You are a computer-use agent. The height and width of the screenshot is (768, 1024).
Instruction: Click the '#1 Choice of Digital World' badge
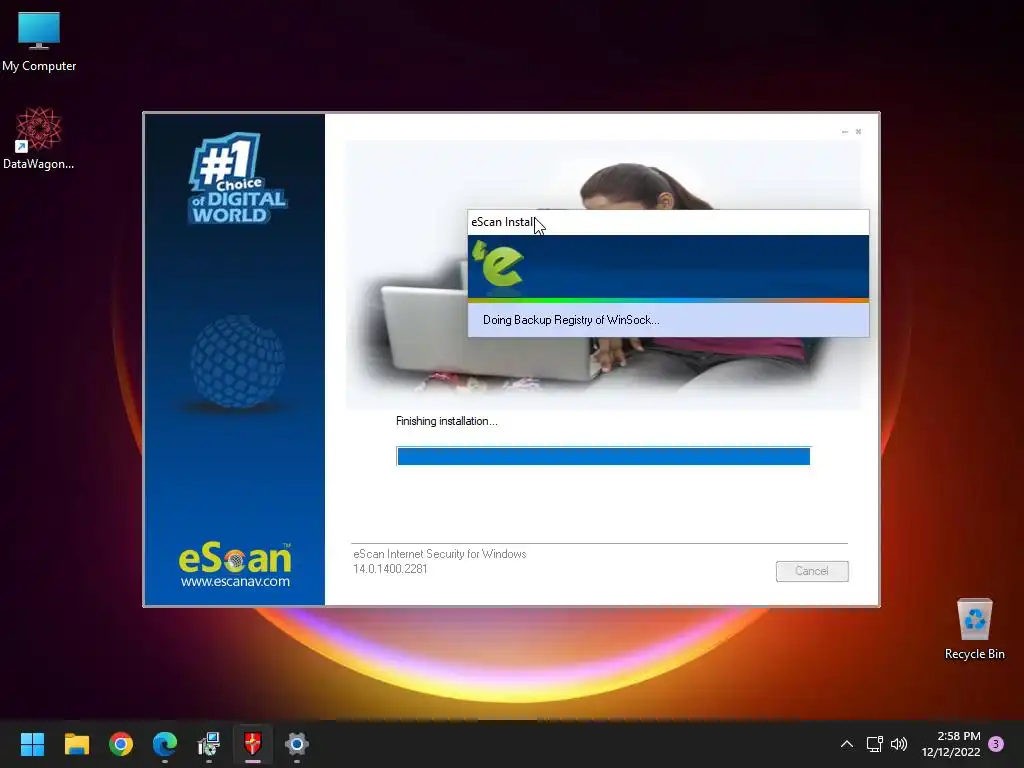(238, 178)
